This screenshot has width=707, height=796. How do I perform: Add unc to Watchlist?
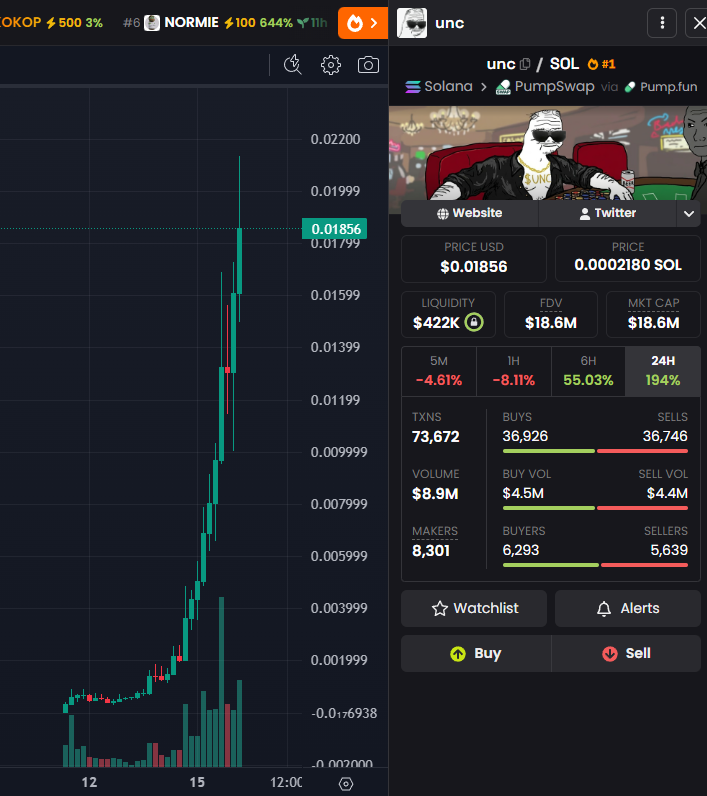point(474,608)
